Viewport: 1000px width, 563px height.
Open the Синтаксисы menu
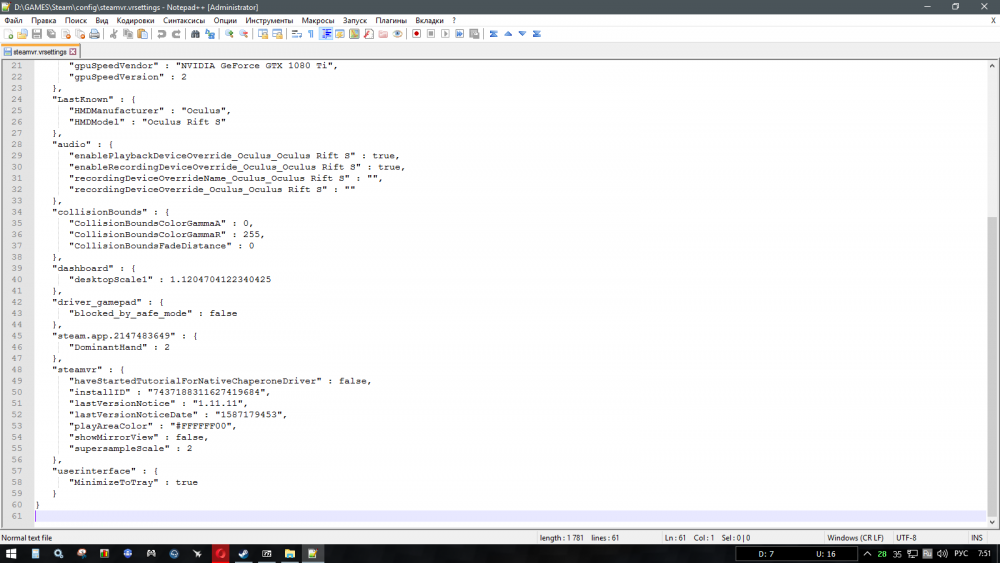[184, 20]
